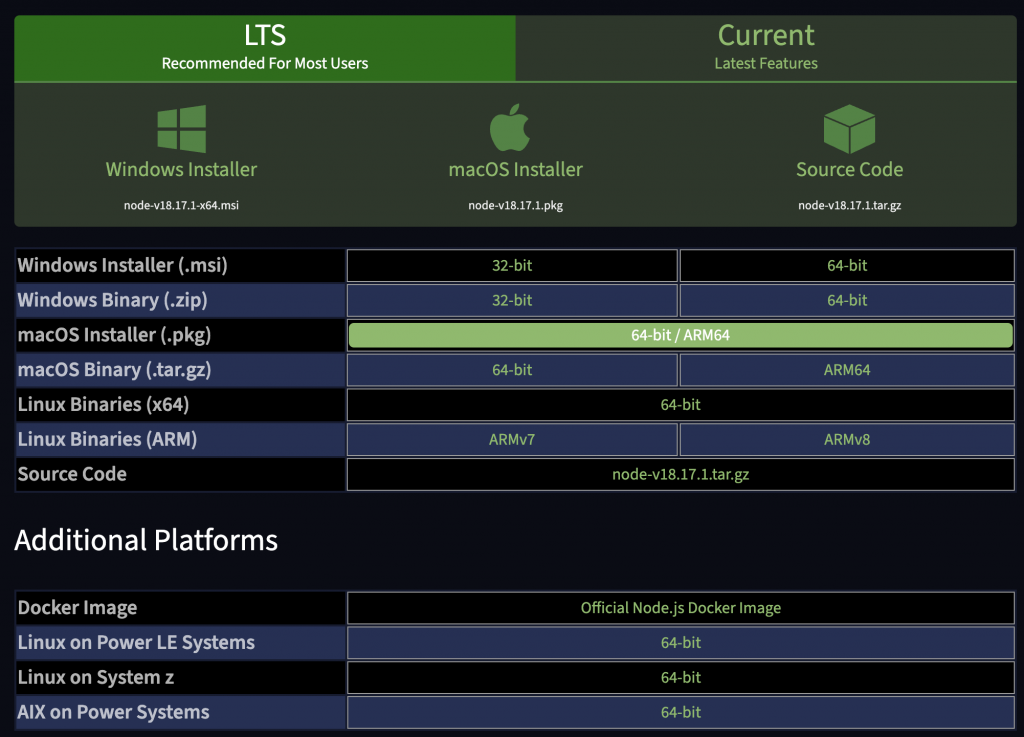Open the Source Code heading link
The height and width of the screenshot is (737, 1024).
(x=849, y=169)
